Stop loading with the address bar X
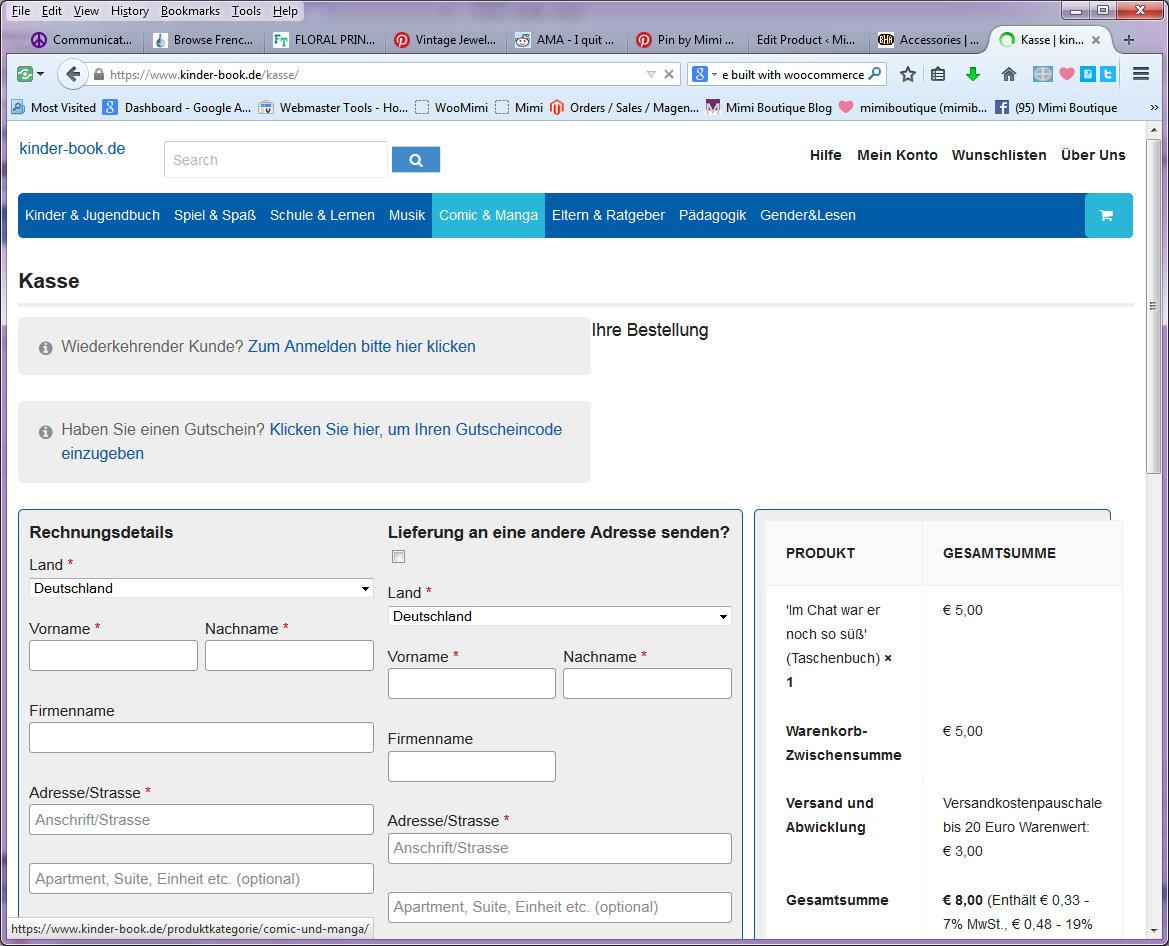 point(669,74)
